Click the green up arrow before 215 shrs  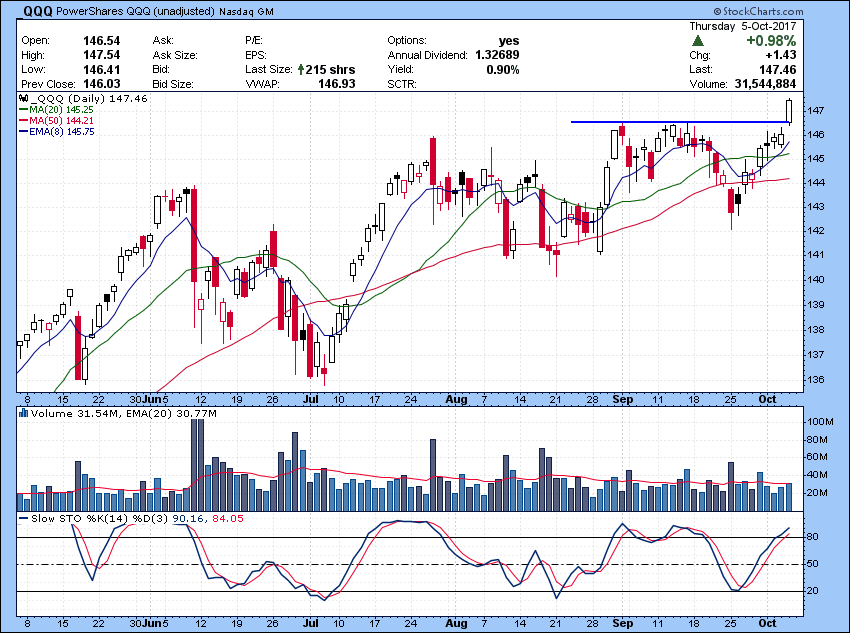click(x=300, y=69)
